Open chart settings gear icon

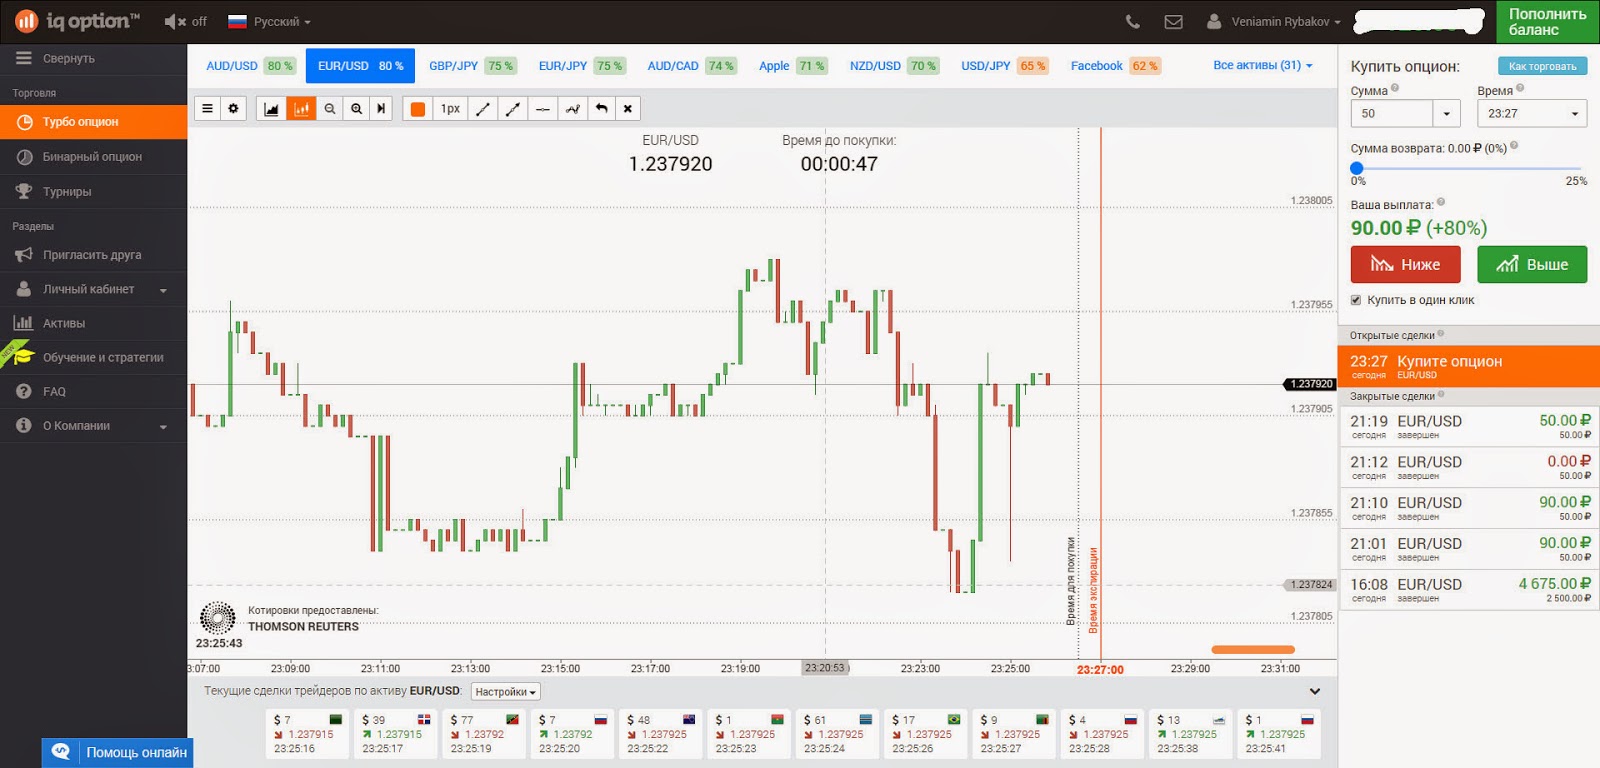(233, 108)
